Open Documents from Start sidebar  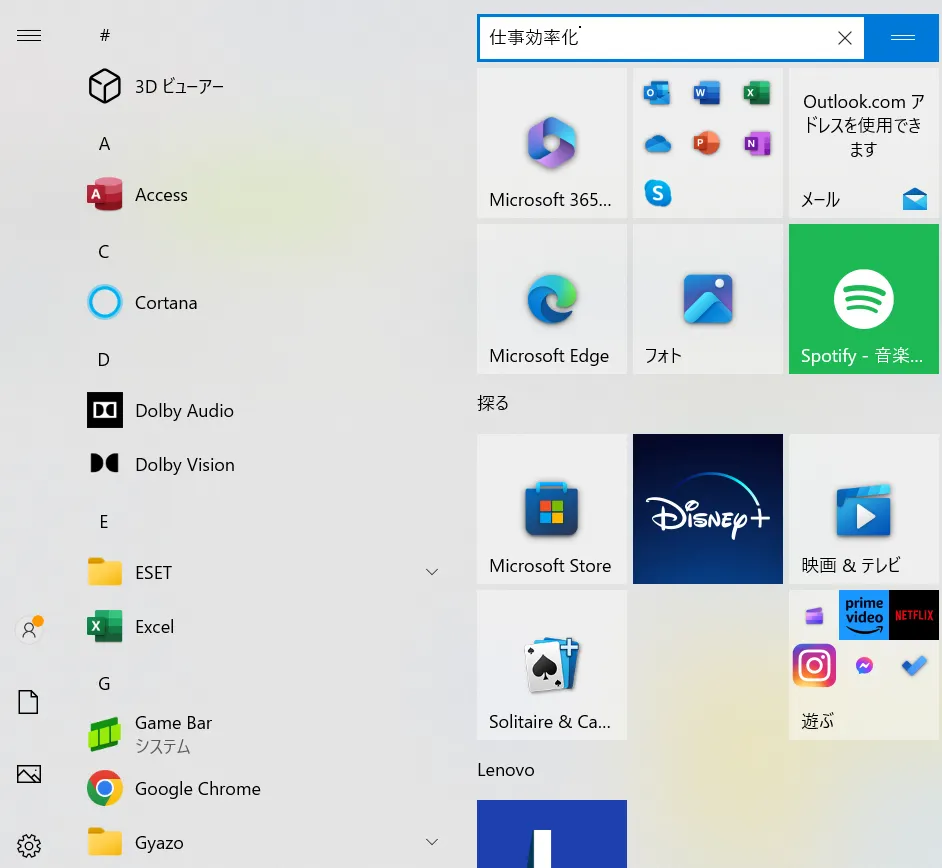pyautogui.click(x=28, y=702)
